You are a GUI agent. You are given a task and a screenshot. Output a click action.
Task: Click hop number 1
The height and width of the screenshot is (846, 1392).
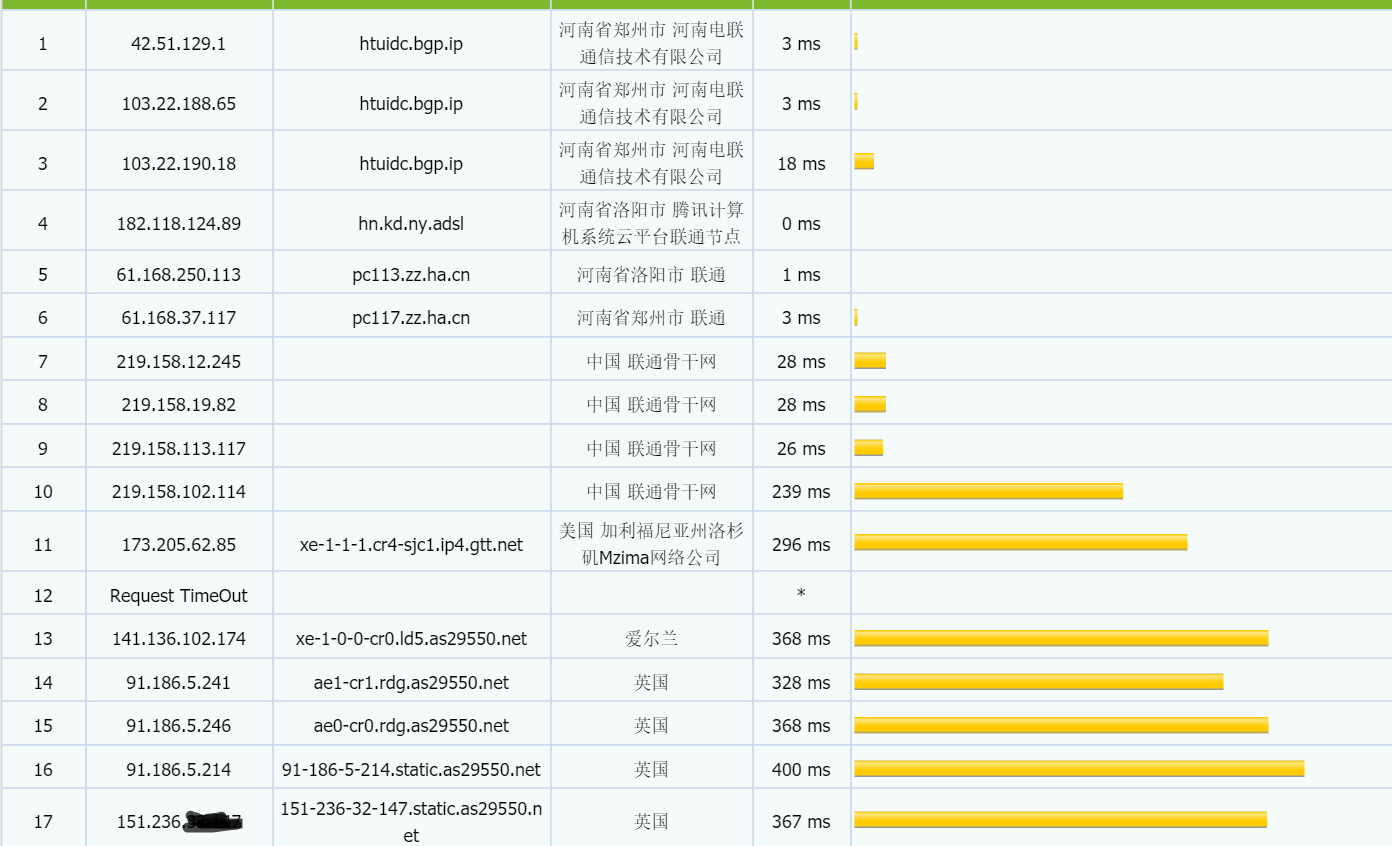43,44
